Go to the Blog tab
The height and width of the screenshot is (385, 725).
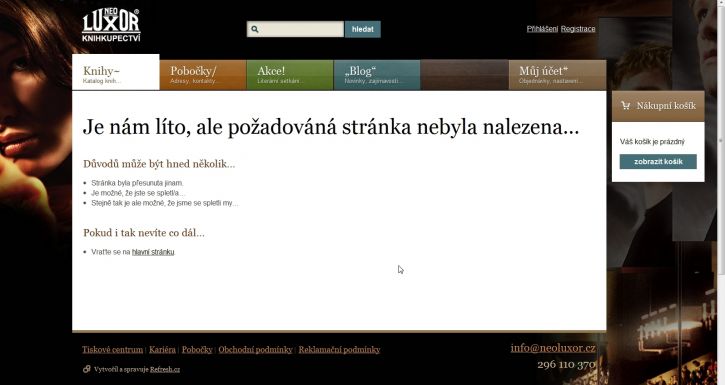click(x=377, y=74)
